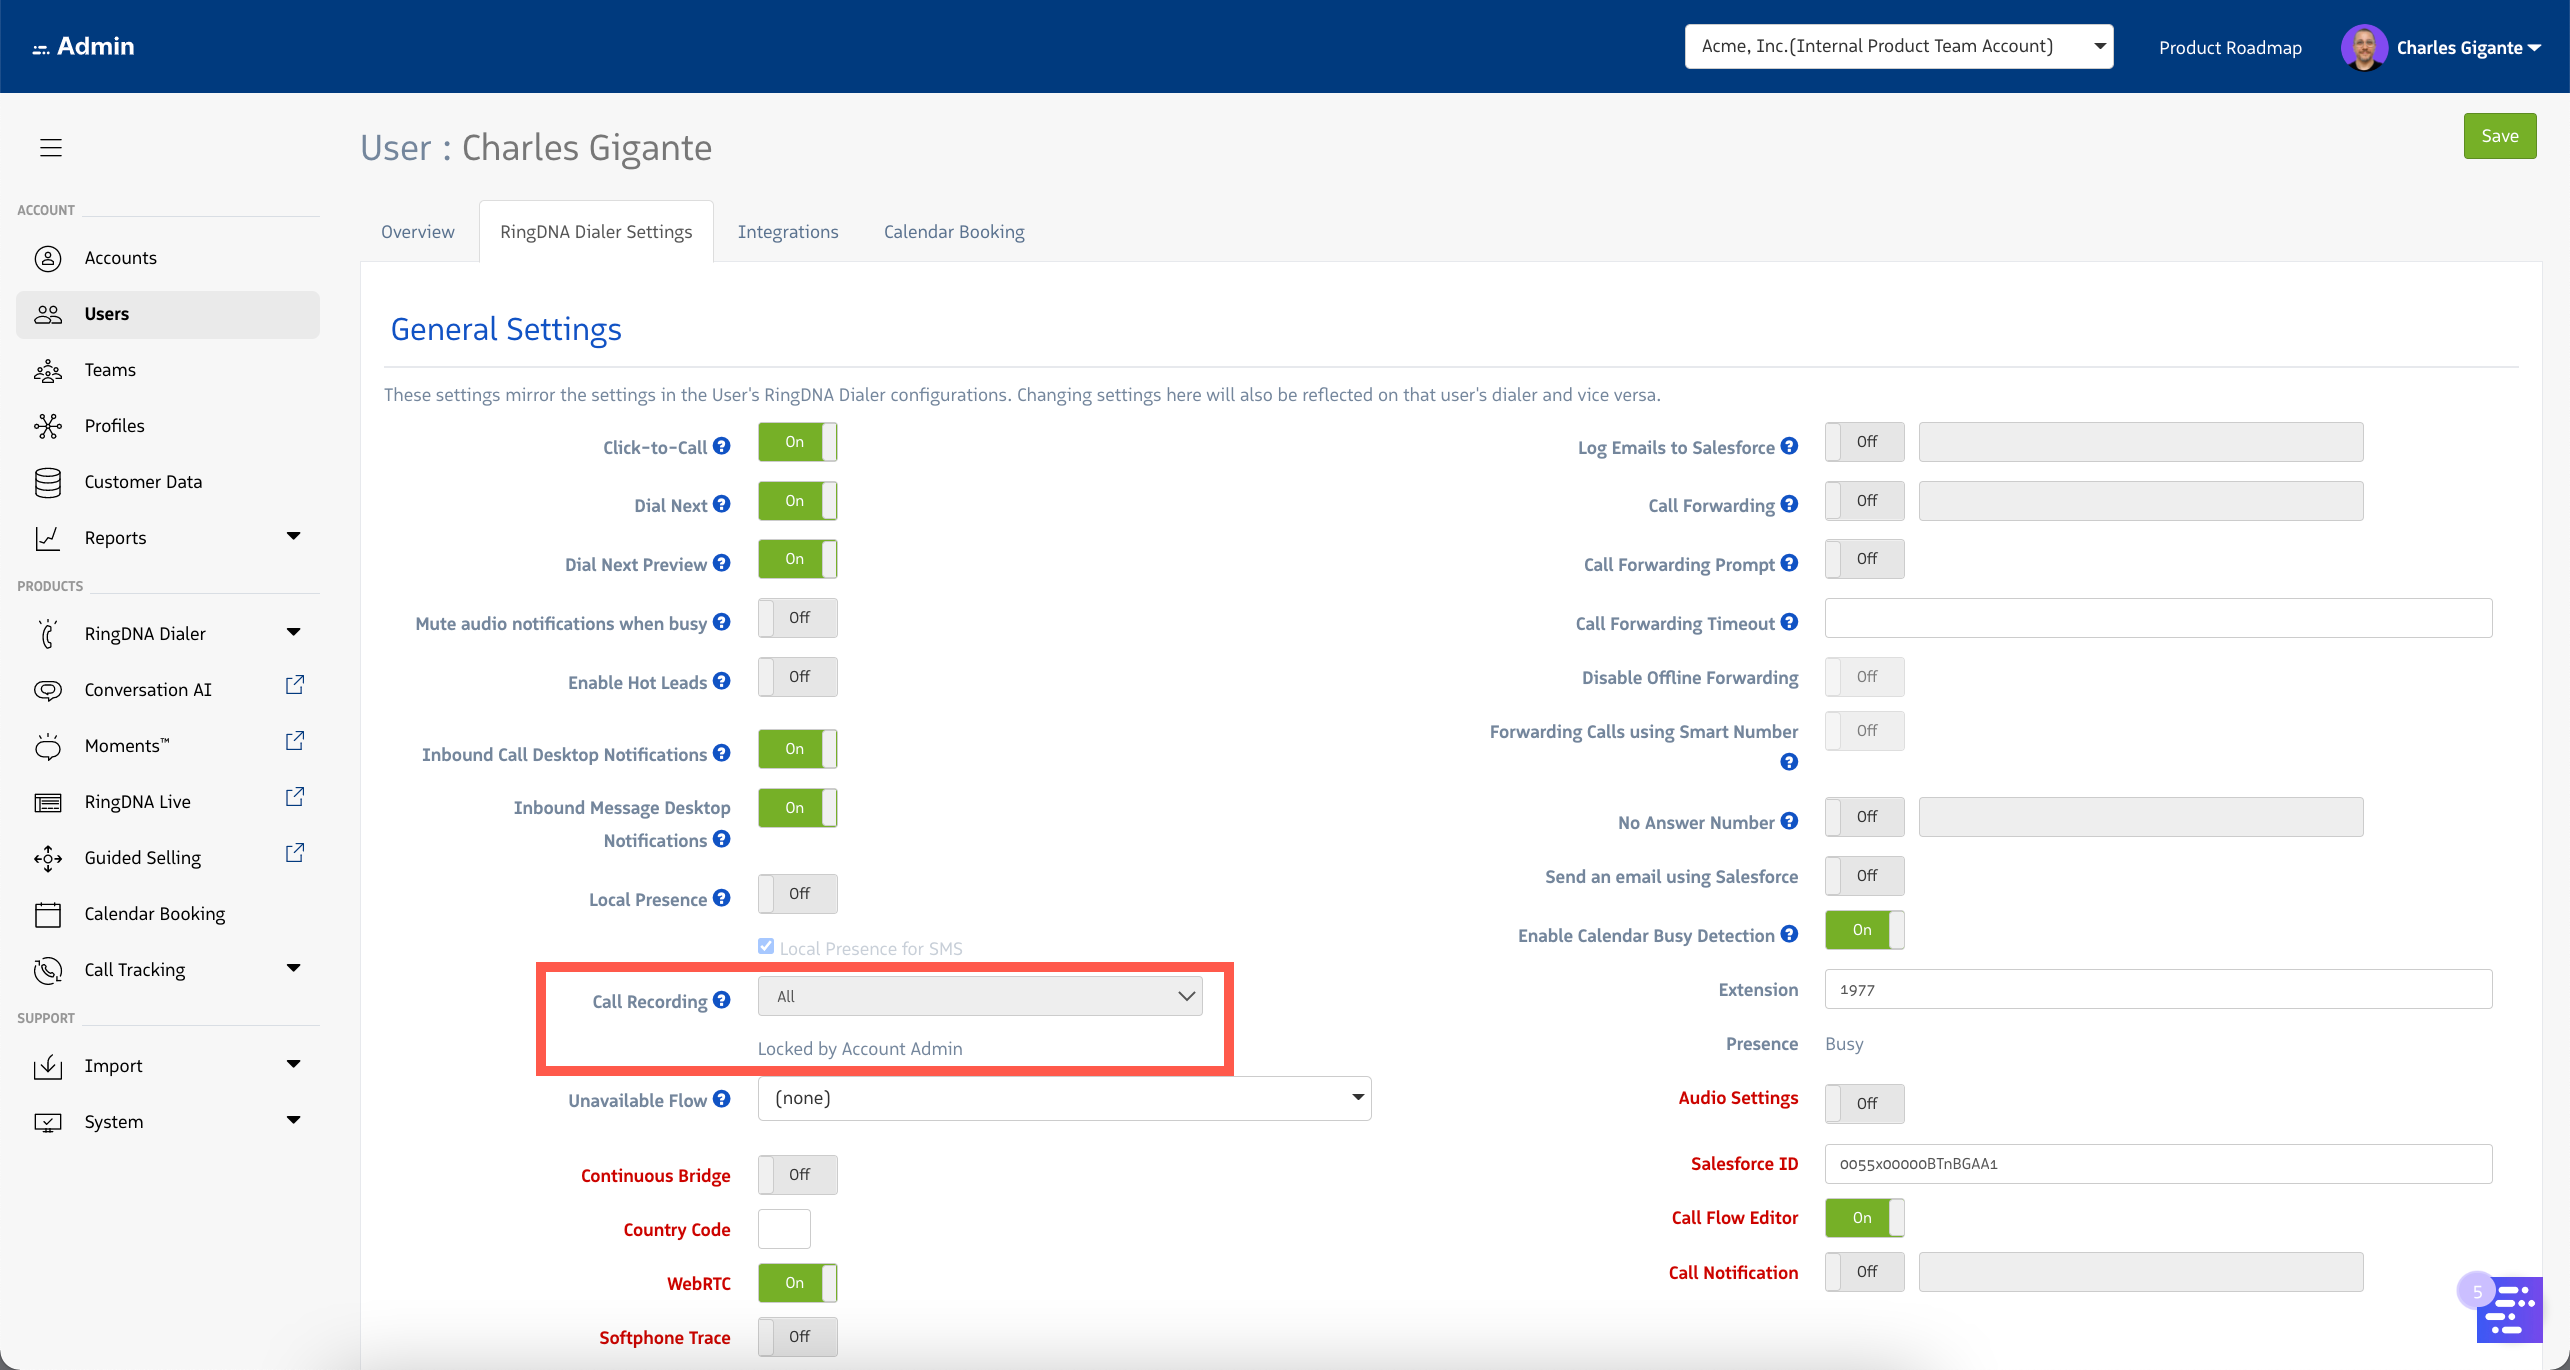
Task: Enable Local Presence
Action: pyautogui.click(x=797, y=893)
